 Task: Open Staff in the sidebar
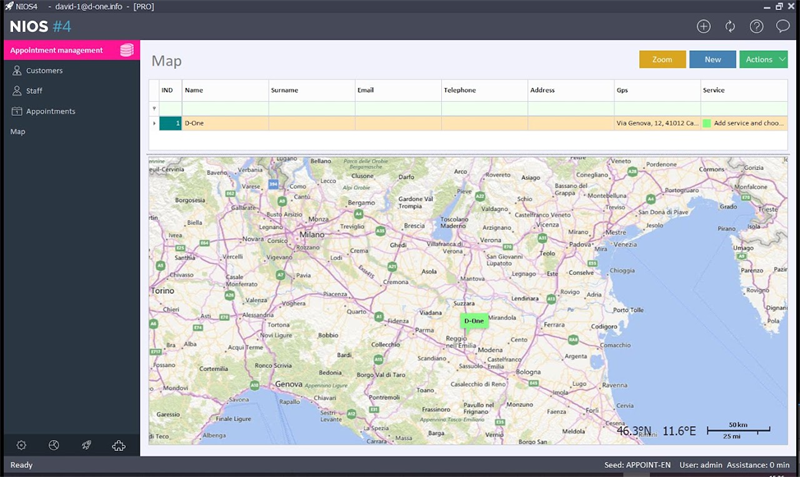click(34, 91)
